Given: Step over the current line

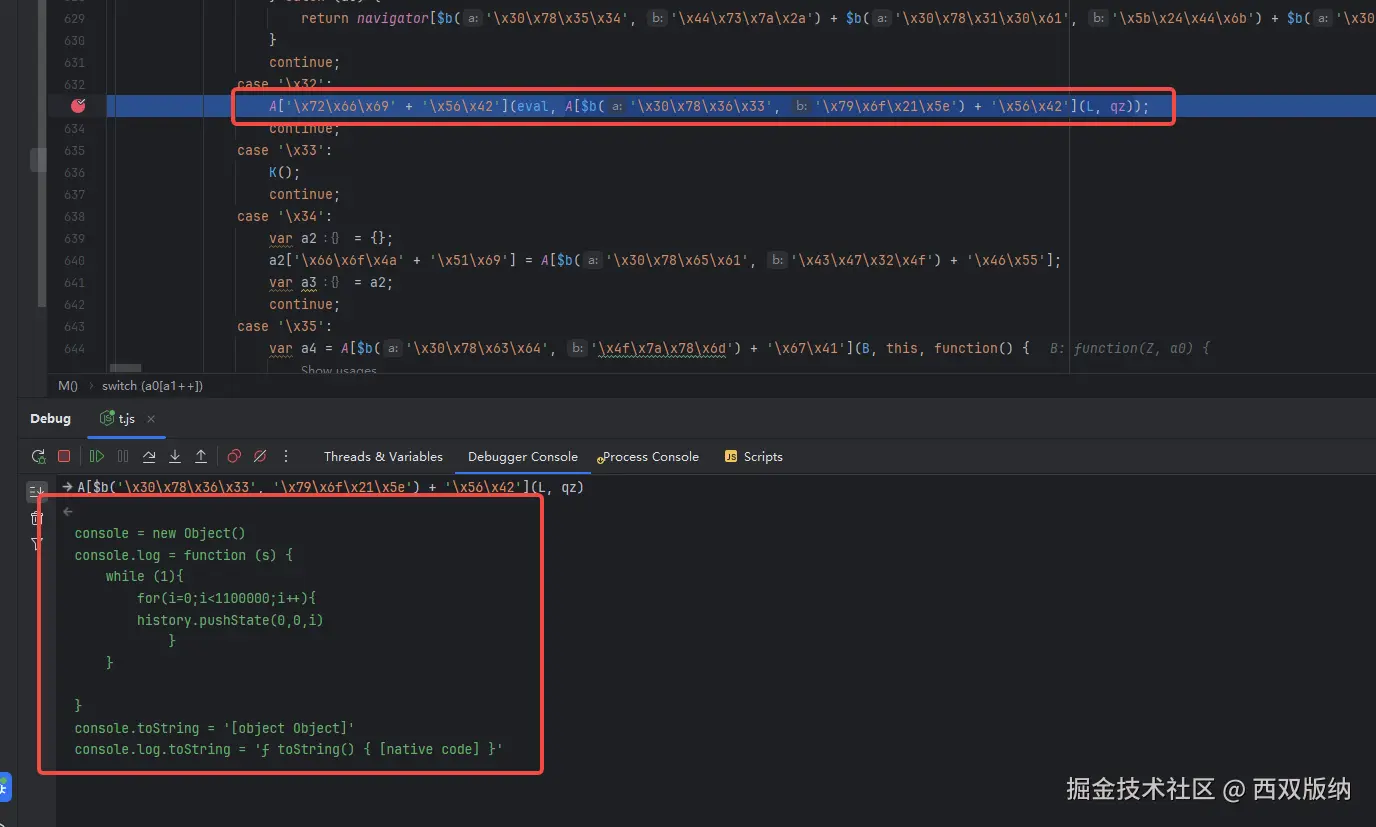Looking at the screenshot, I should (149, 456).
